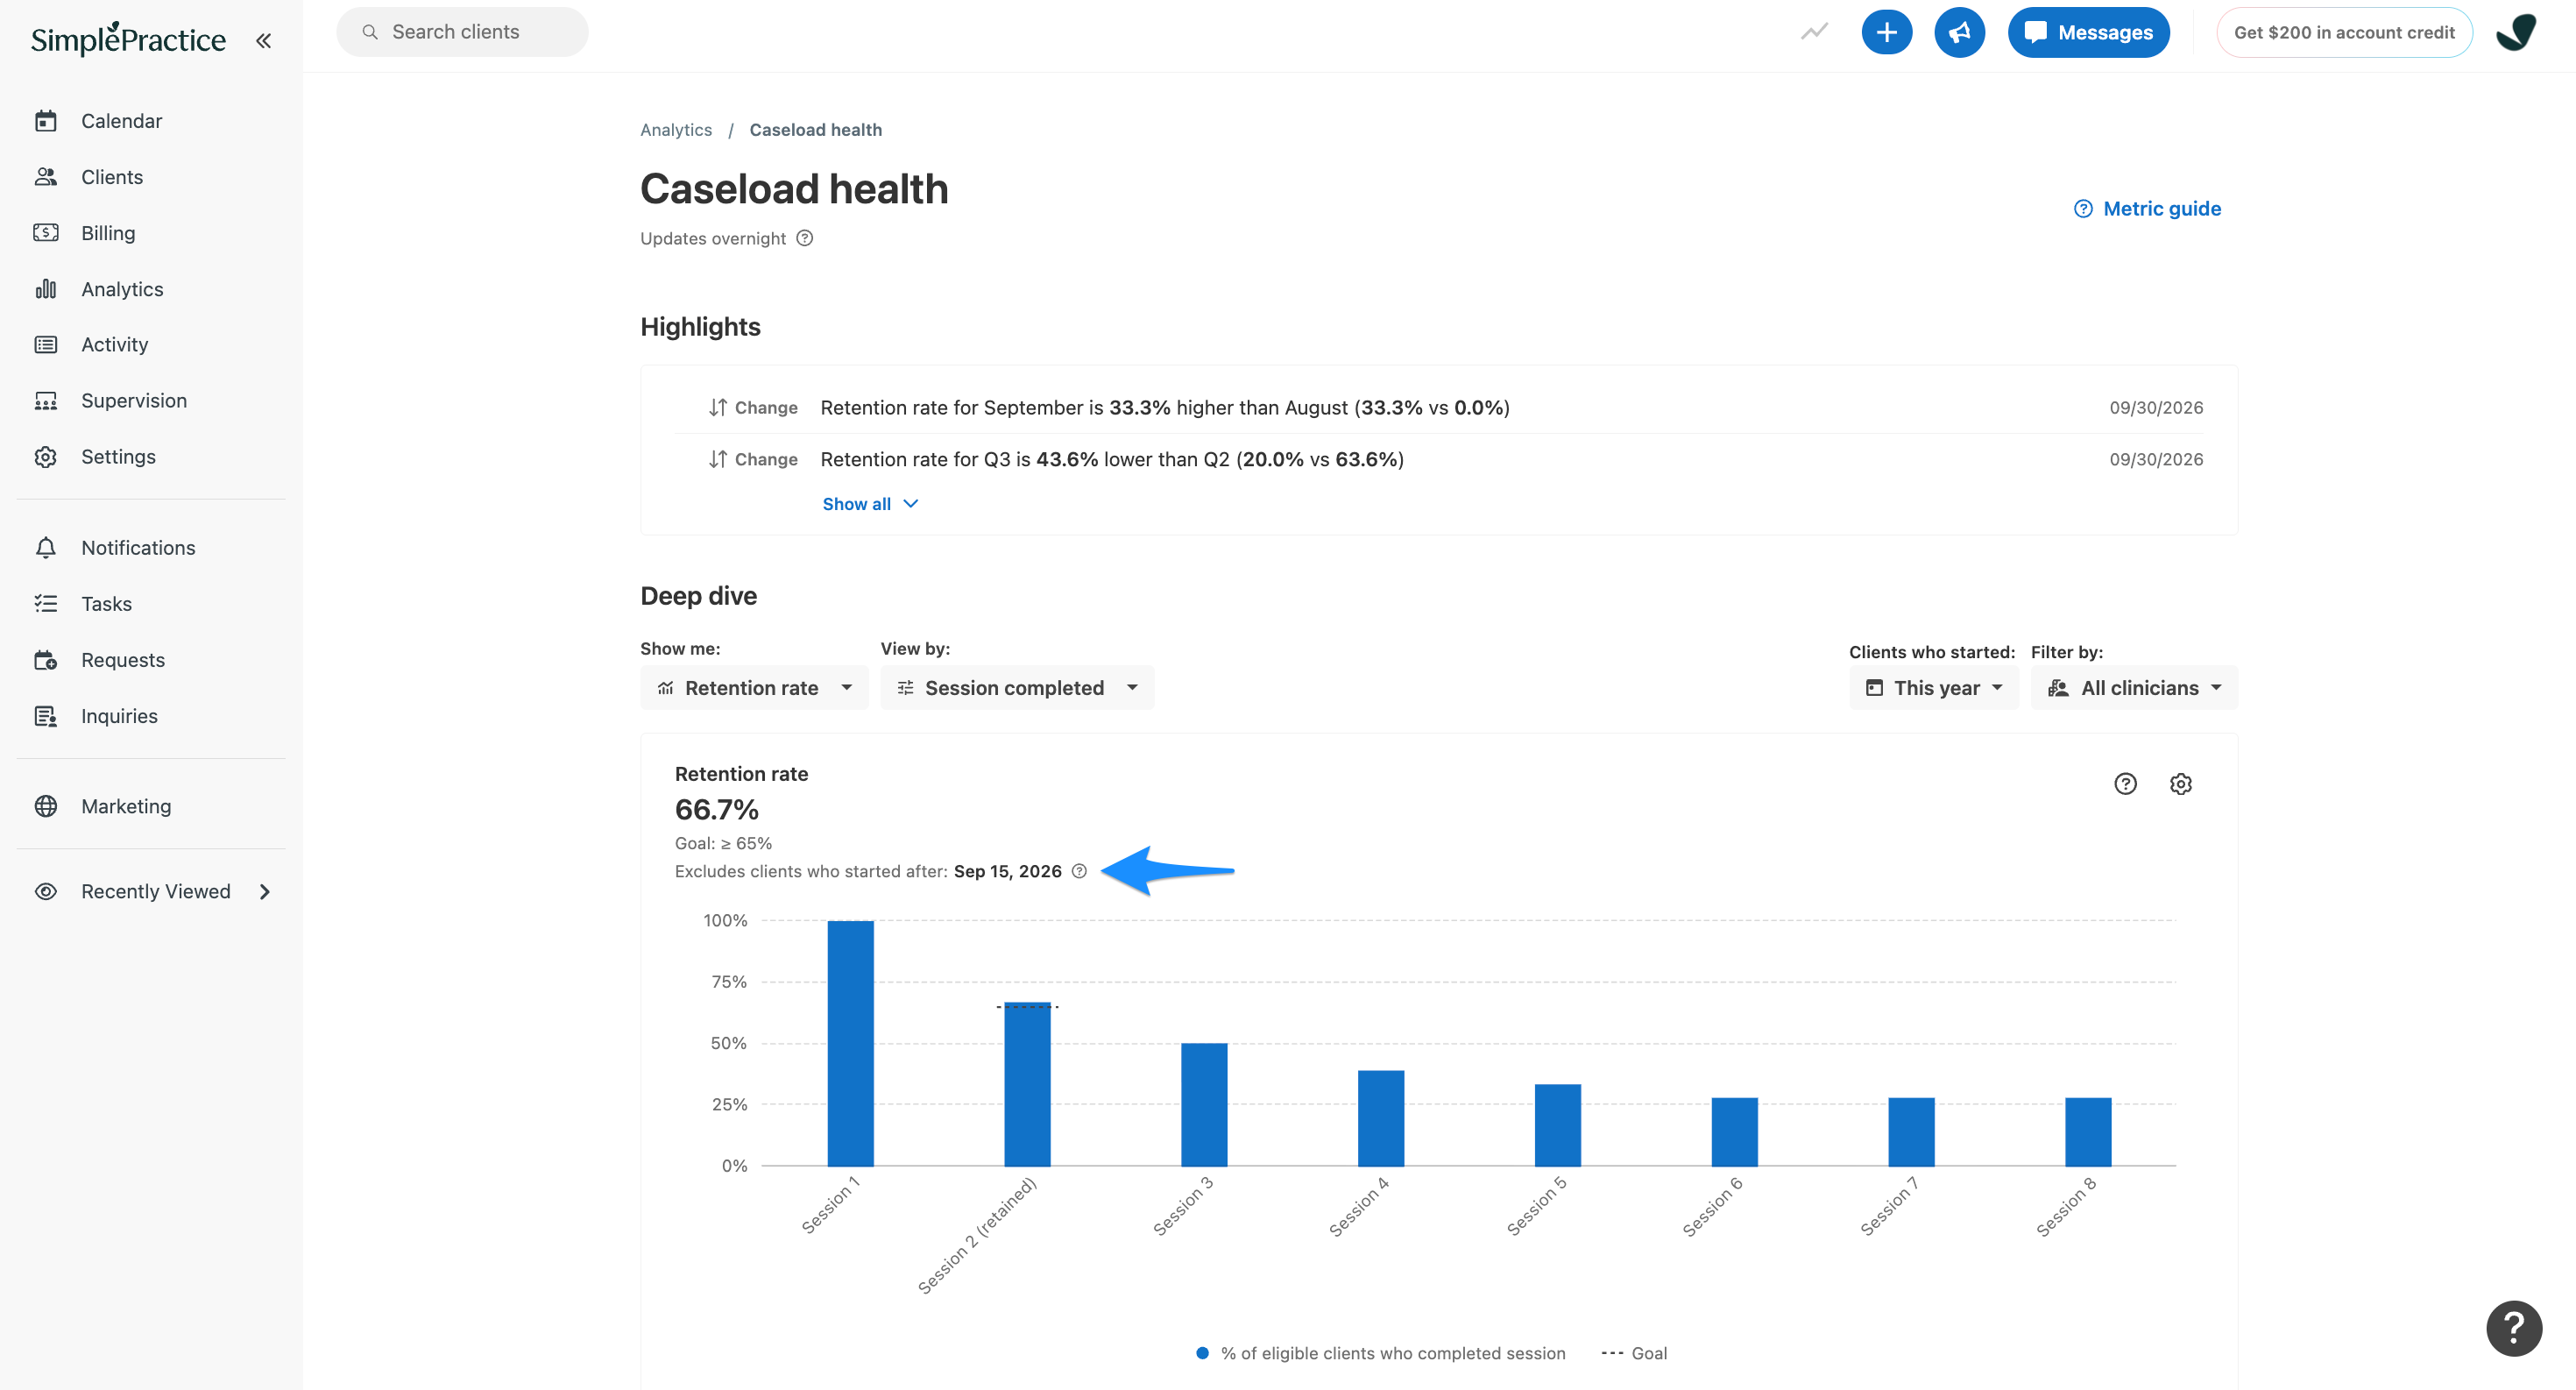The height and width of the screenshot is (1390, 2576).
Task: Click the Session 2 (retained) bar
Action: (x=1027, y=1084)
